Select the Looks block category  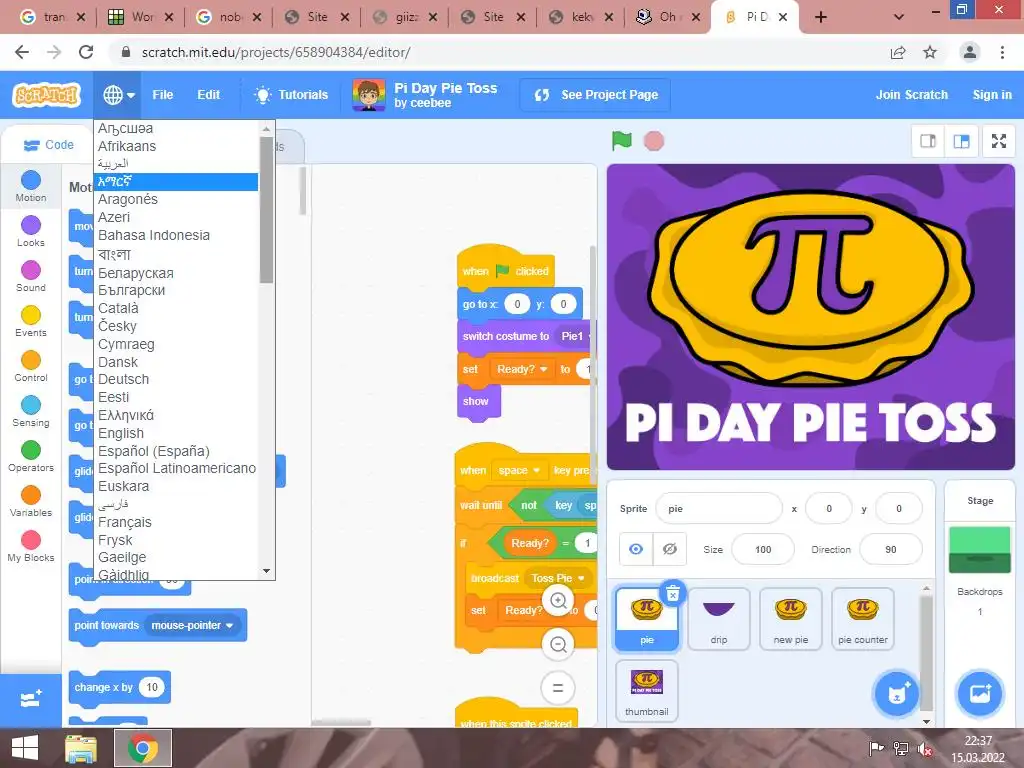tap(31, 231)
